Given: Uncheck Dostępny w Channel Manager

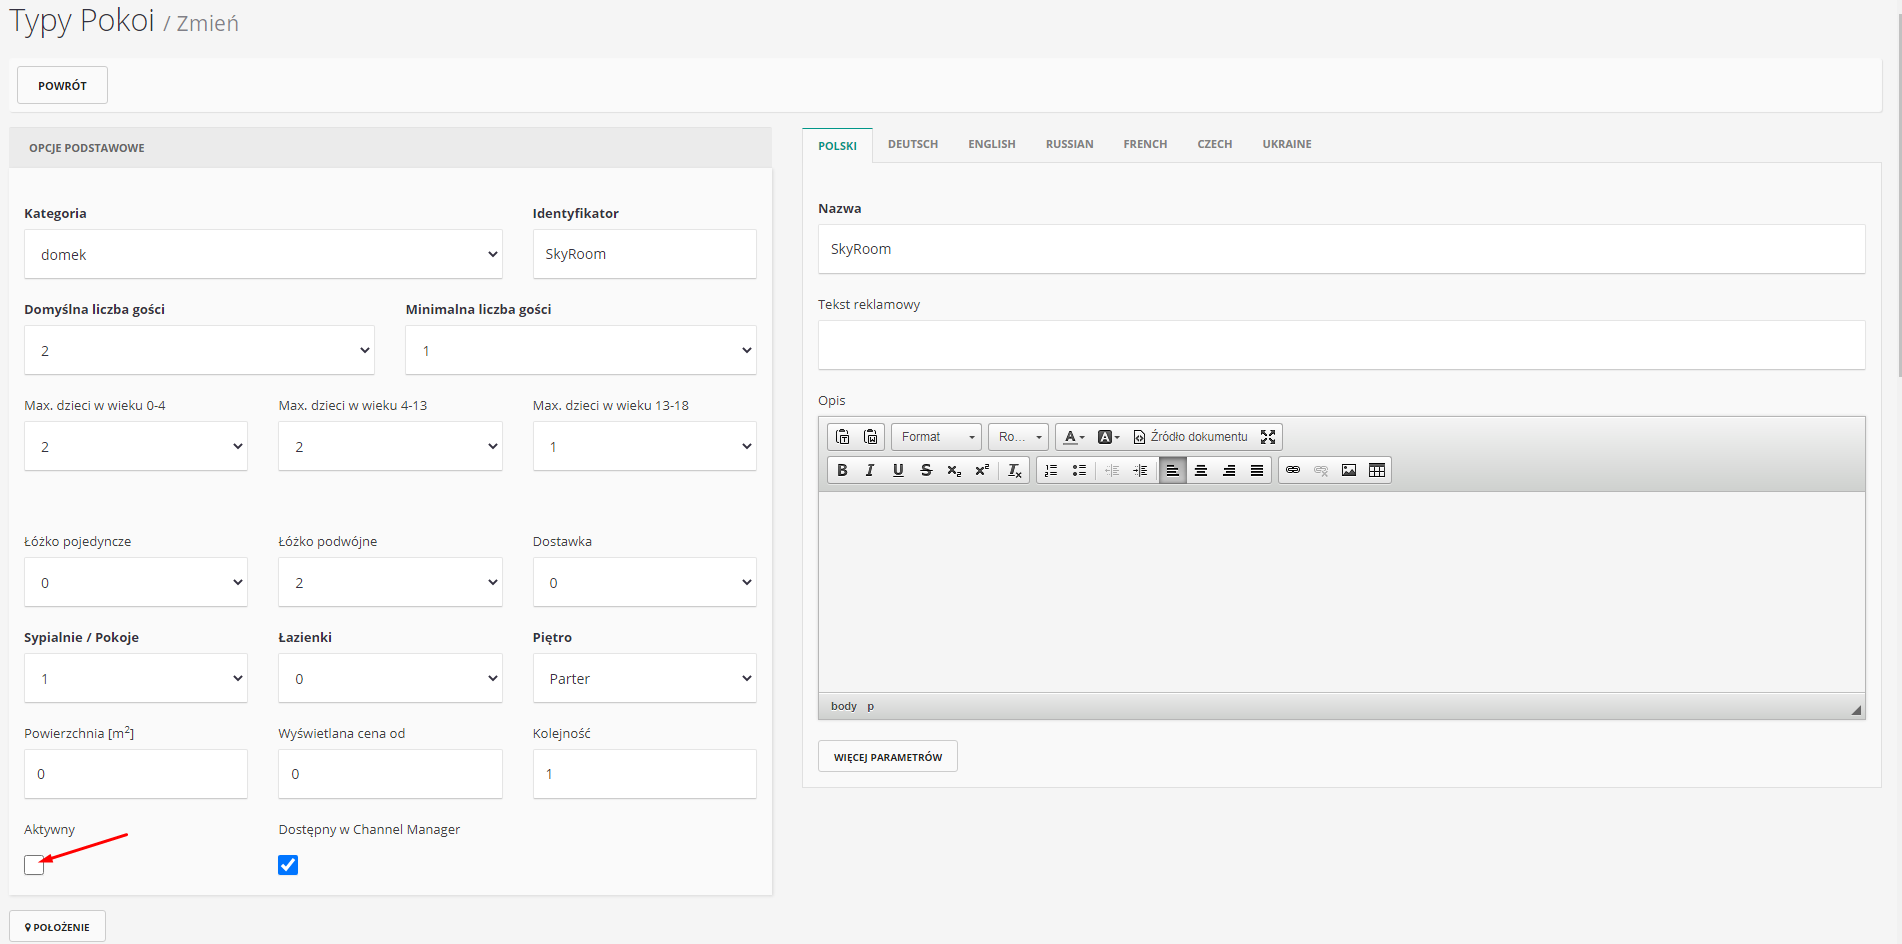Looking at the screenshot, I should 288,865.
